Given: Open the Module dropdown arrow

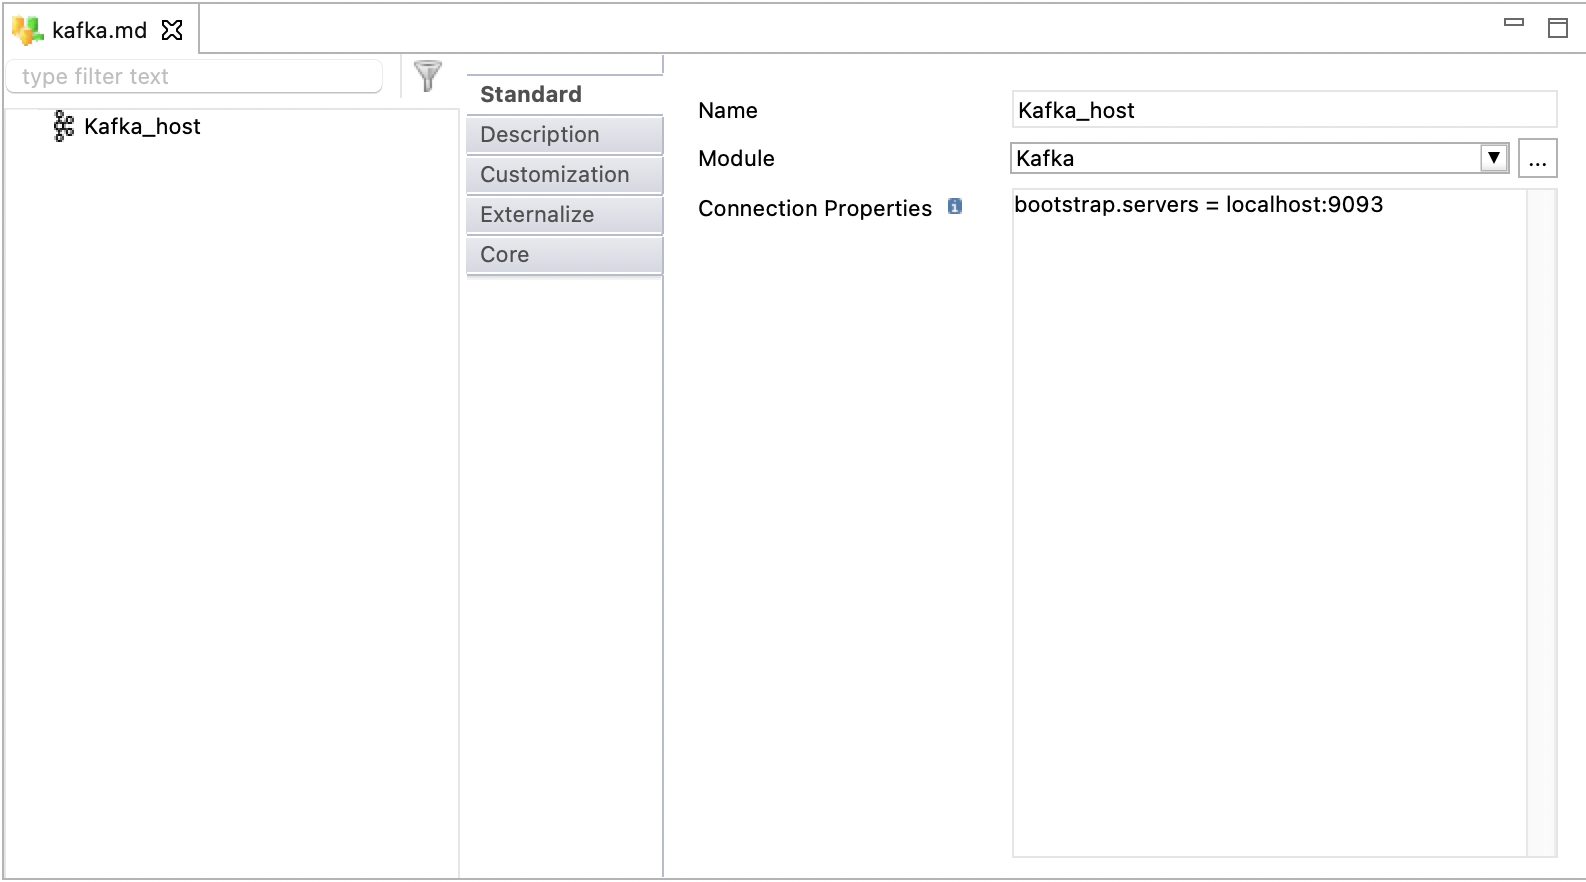Looking at the screenshot, I should click(1494, 158).
